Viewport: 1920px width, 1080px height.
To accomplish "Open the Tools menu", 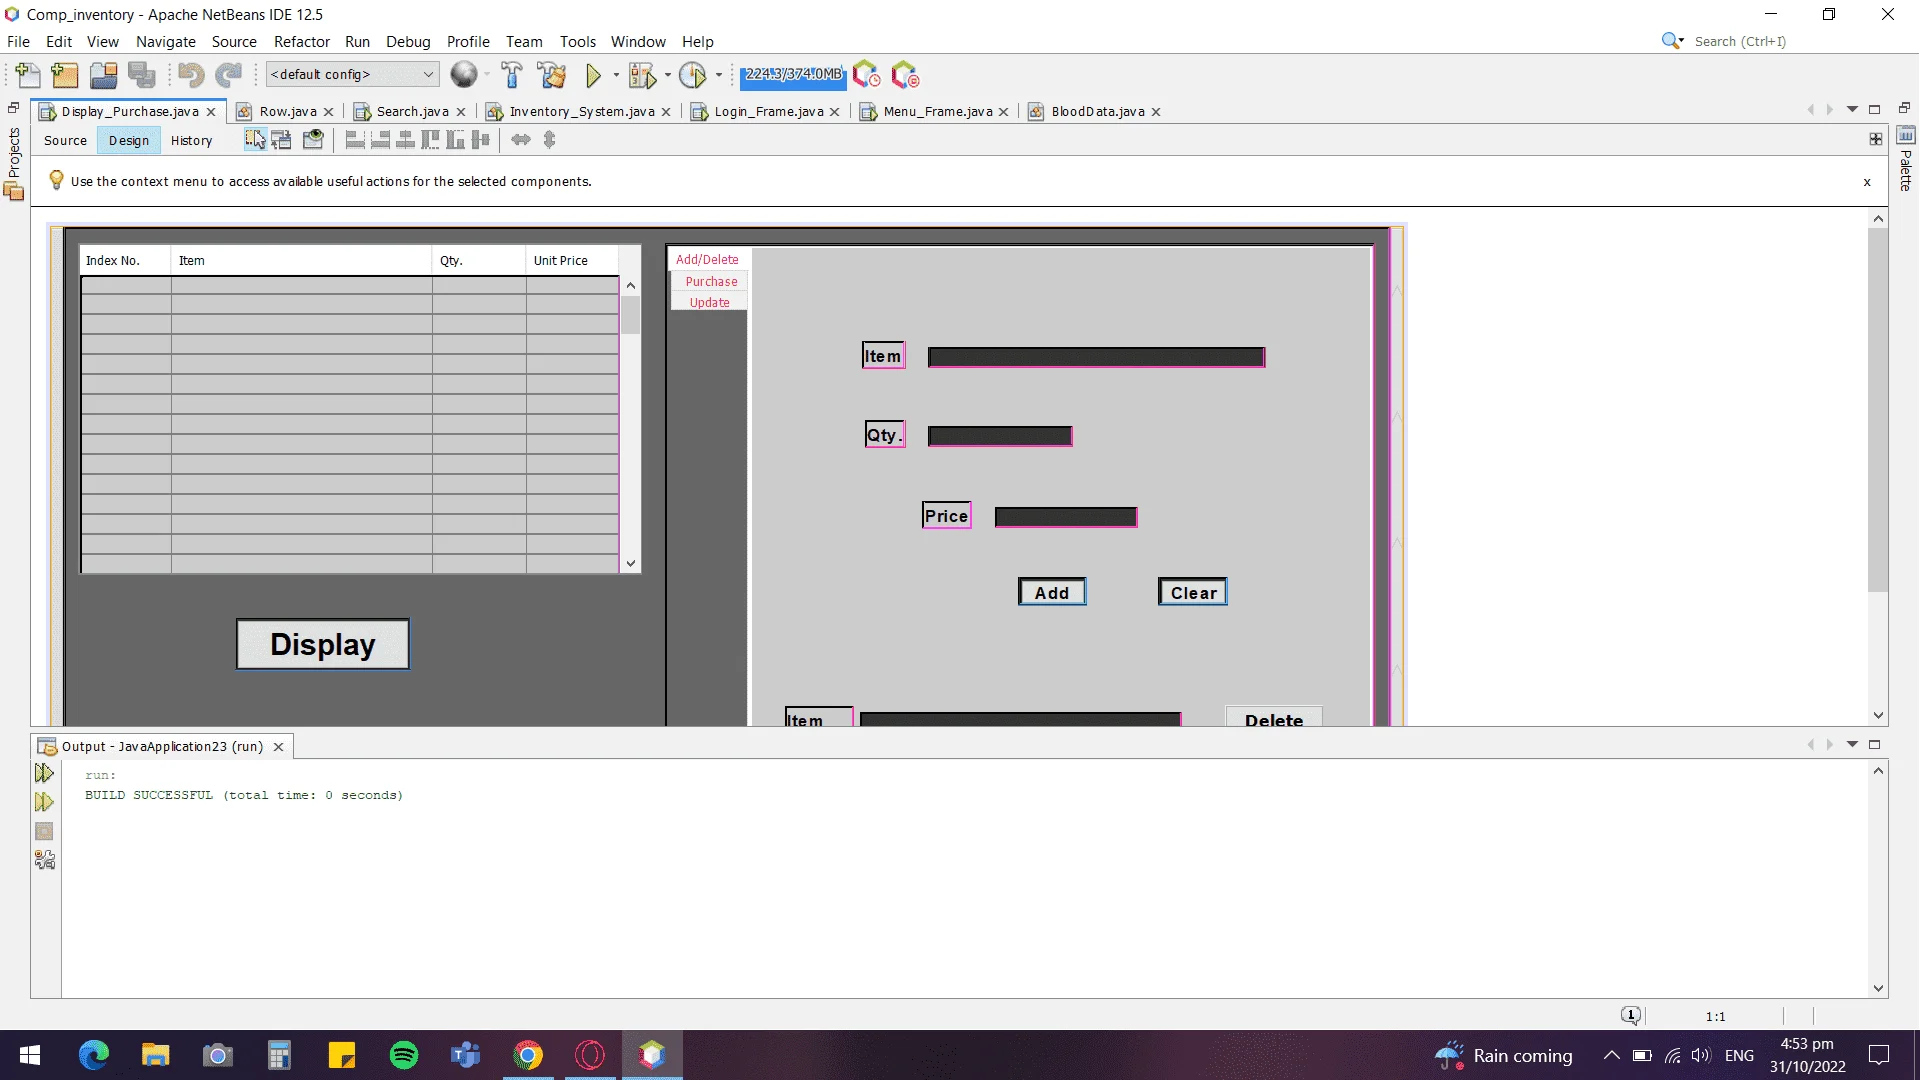I will coord(577,41).
